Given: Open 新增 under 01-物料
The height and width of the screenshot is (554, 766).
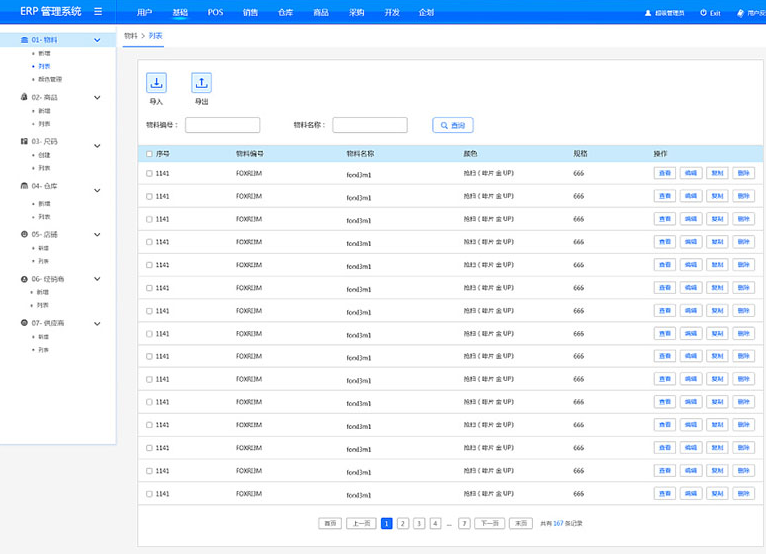Looking at the screenshot, I should 44,53.
